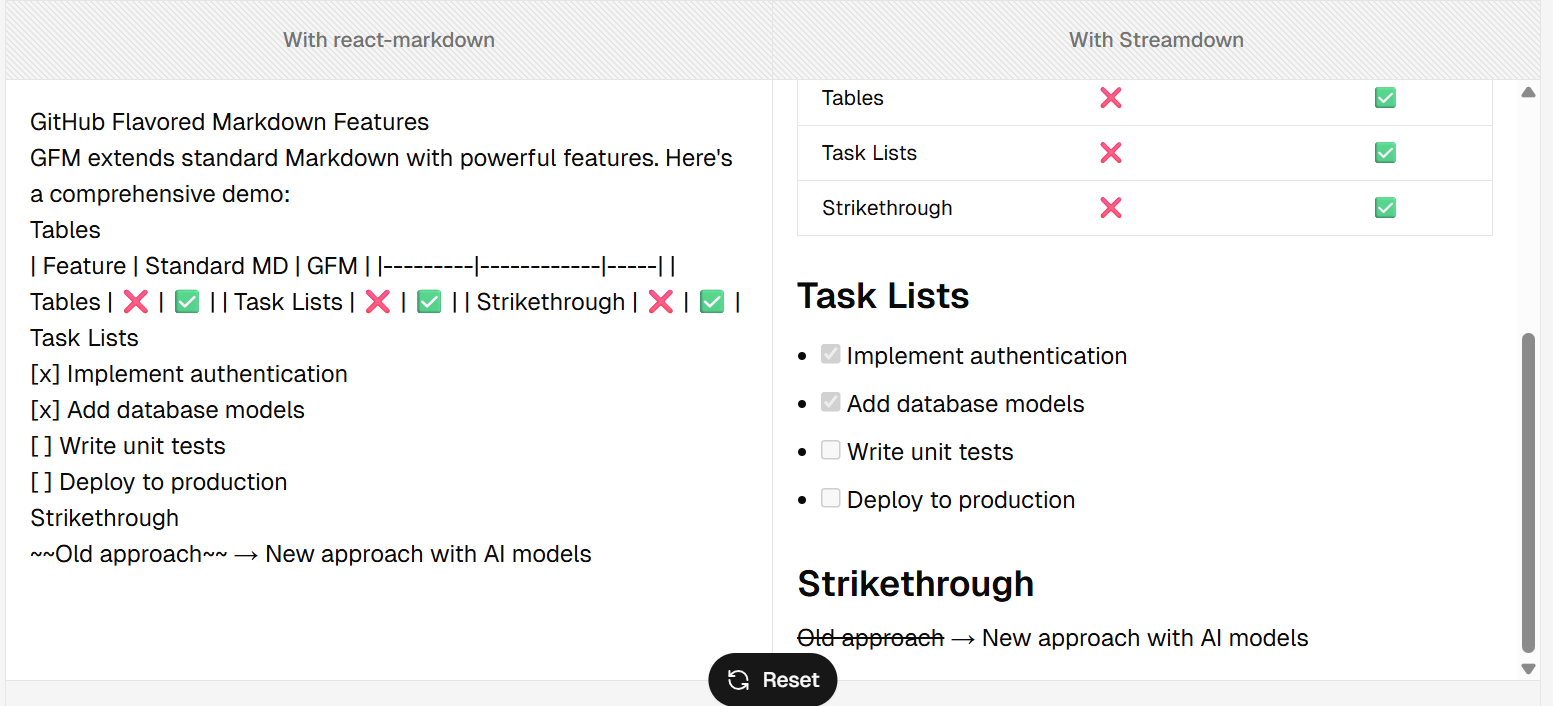Check the Deploy to production checkbox
This screenshot has height=706, width=1553.
(830, 498)
